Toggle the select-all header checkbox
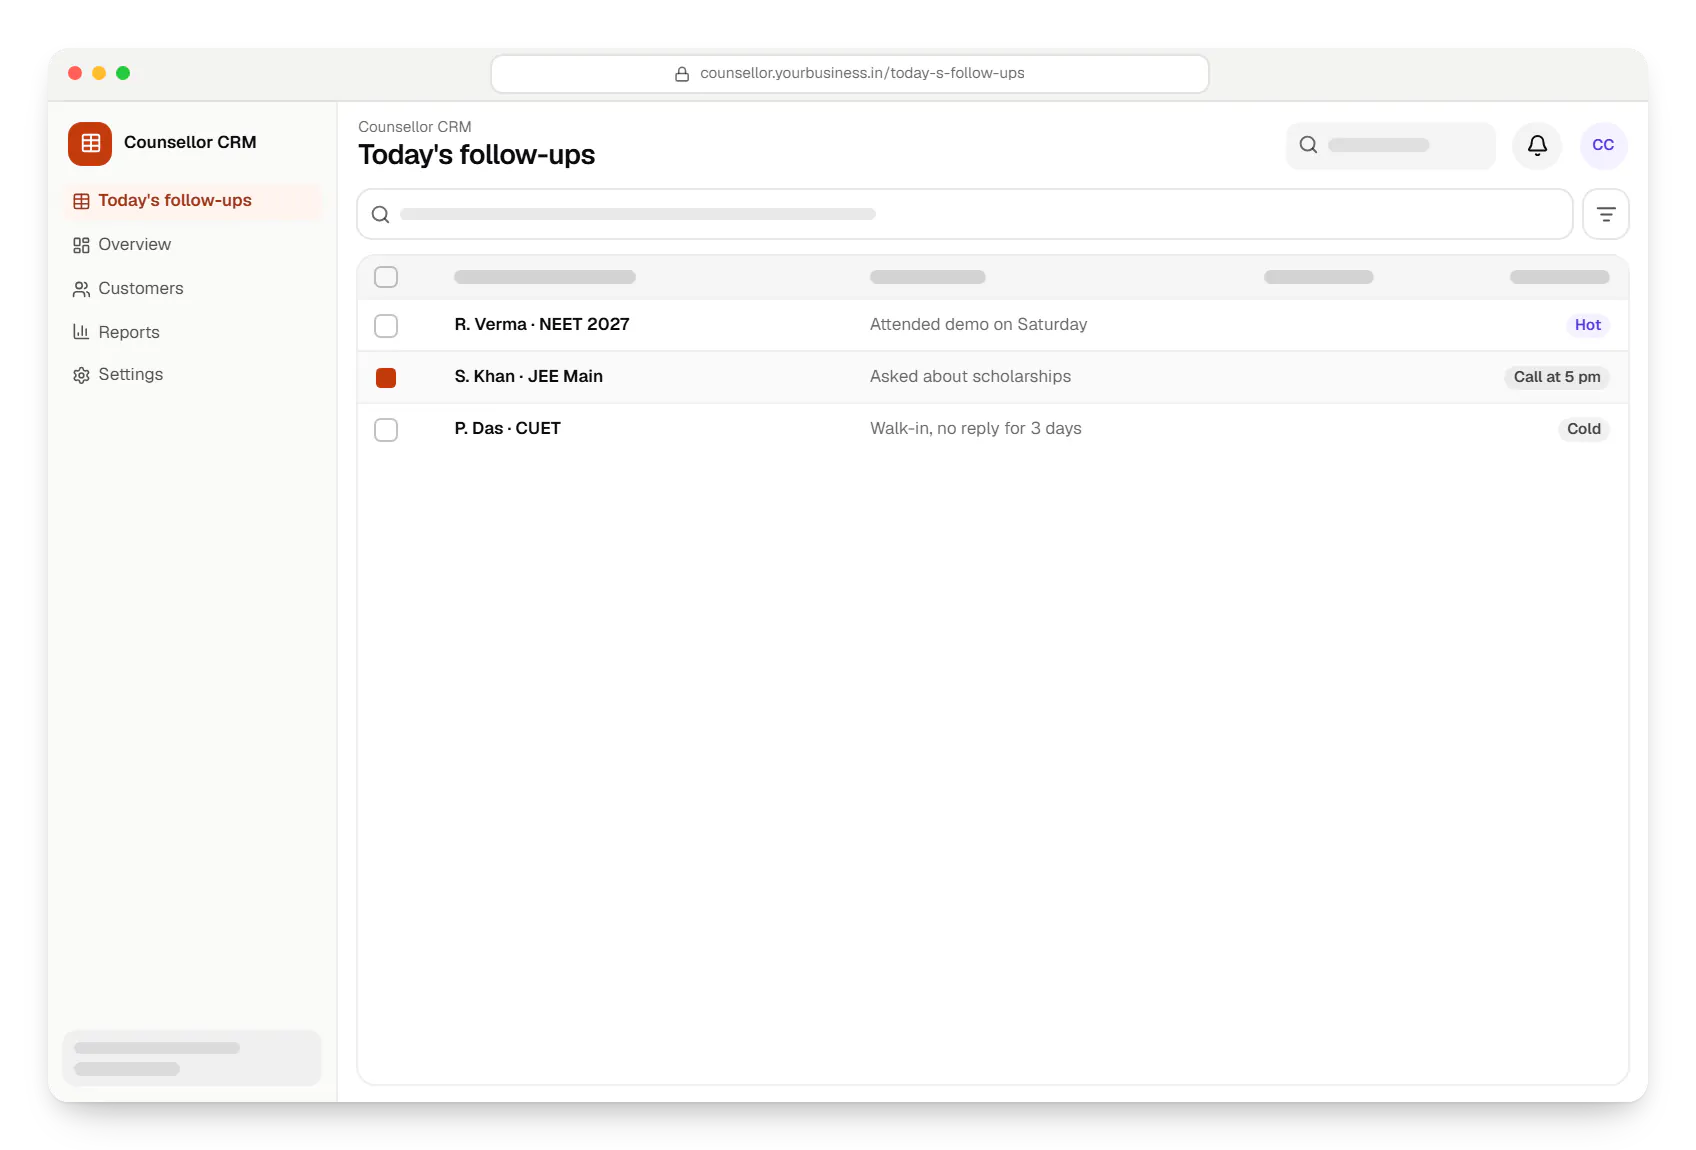Image resolution: width=1696 pixels, height=1150 pixels. pos(386,277)
